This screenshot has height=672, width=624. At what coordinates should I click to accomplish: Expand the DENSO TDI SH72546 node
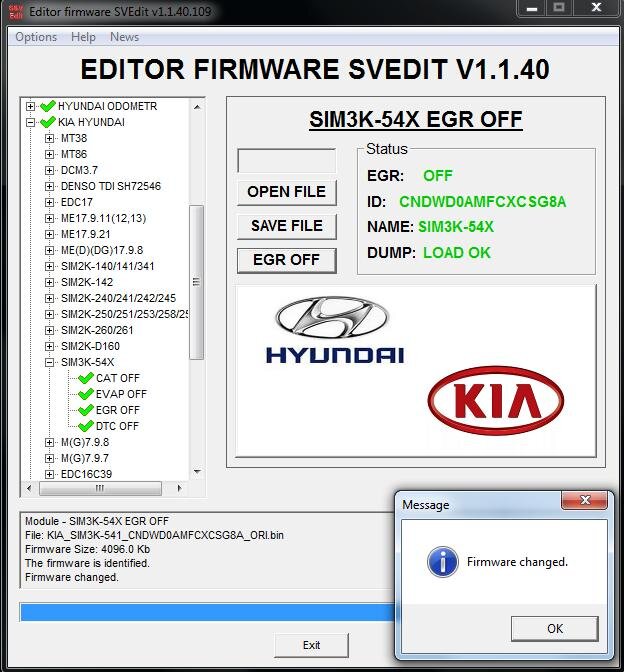pyautogui.click(x=49, y=186)
